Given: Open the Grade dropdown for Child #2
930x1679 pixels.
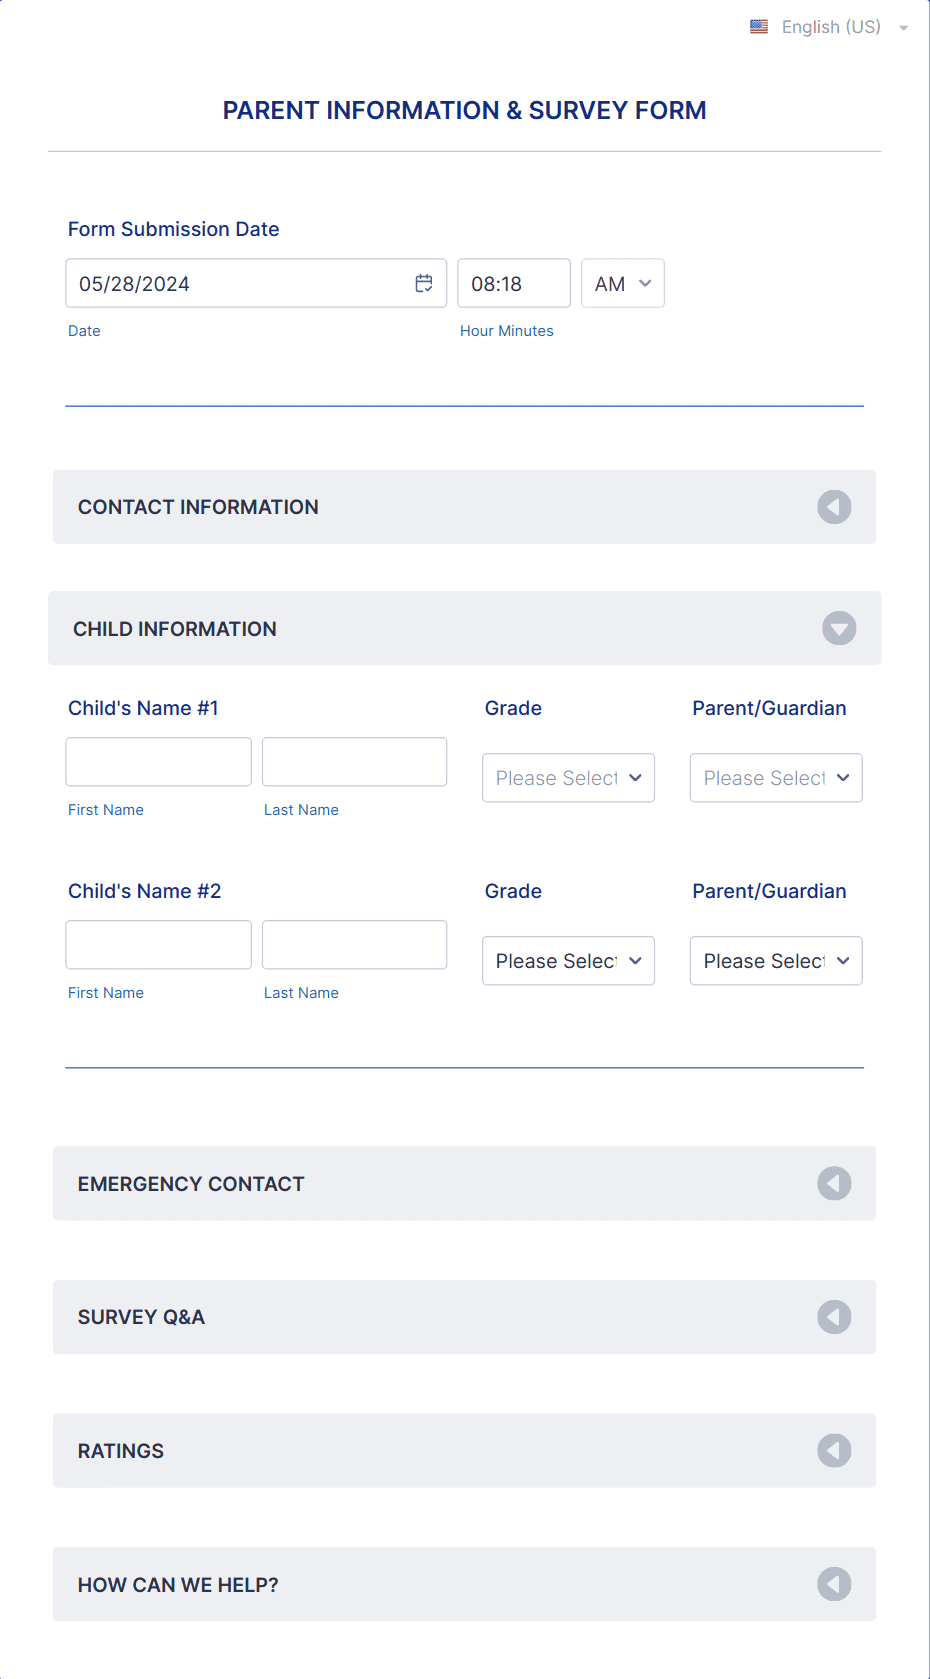Looking at the screenshot, I should tap(568, 960).
